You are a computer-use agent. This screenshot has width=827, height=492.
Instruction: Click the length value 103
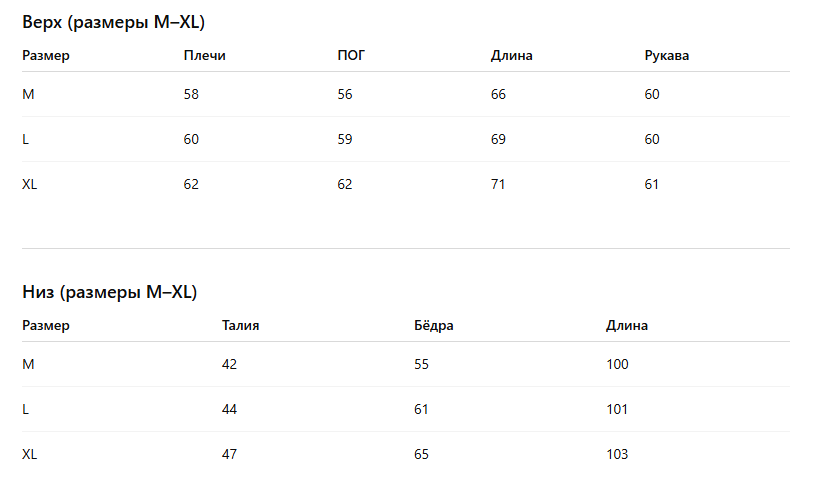[x=617, y=454]
